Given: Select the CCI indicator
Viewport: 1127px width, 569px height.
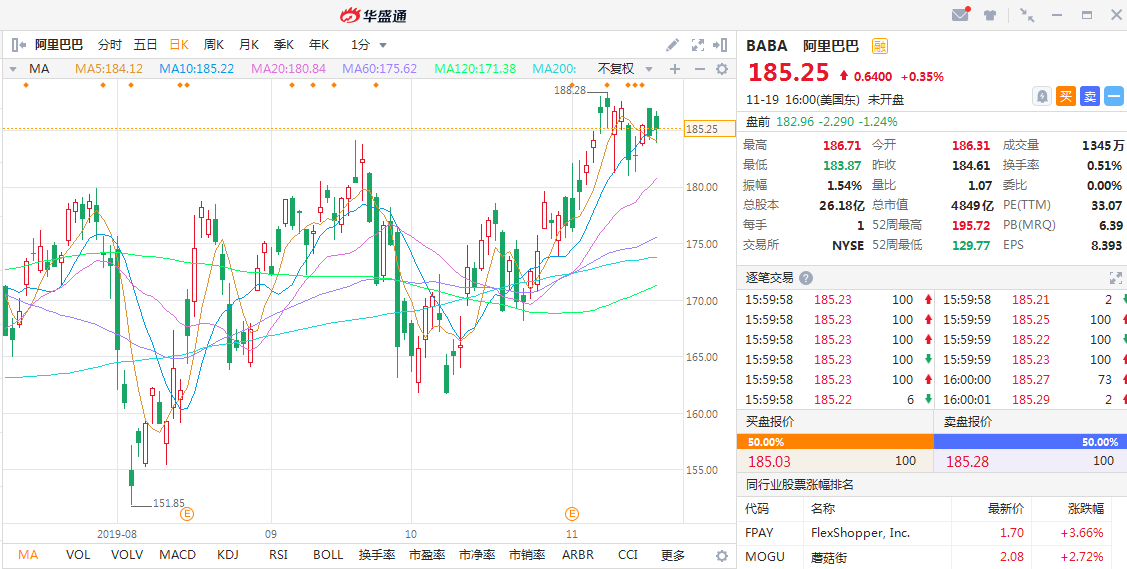Looking at the screenshot, I should [x=627, y=555].
